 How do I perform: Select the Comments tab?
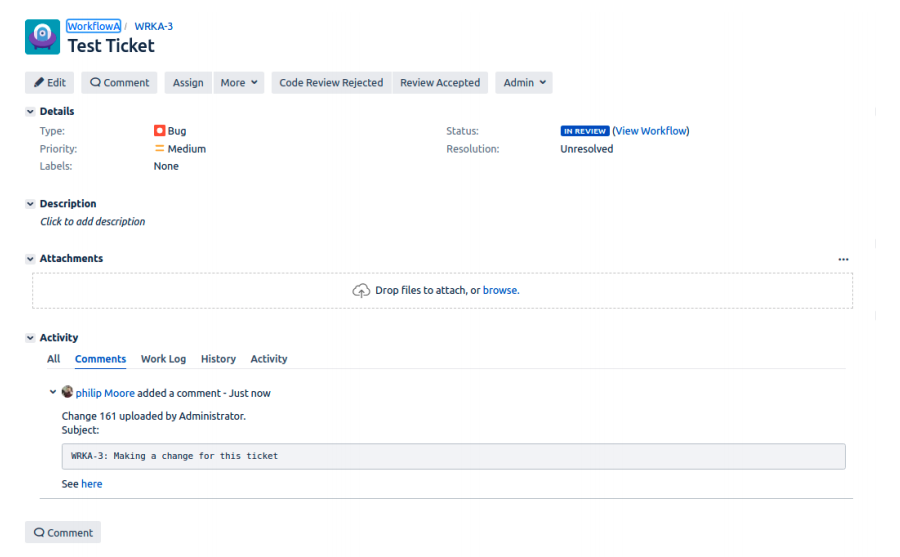(x=100, y=359)
